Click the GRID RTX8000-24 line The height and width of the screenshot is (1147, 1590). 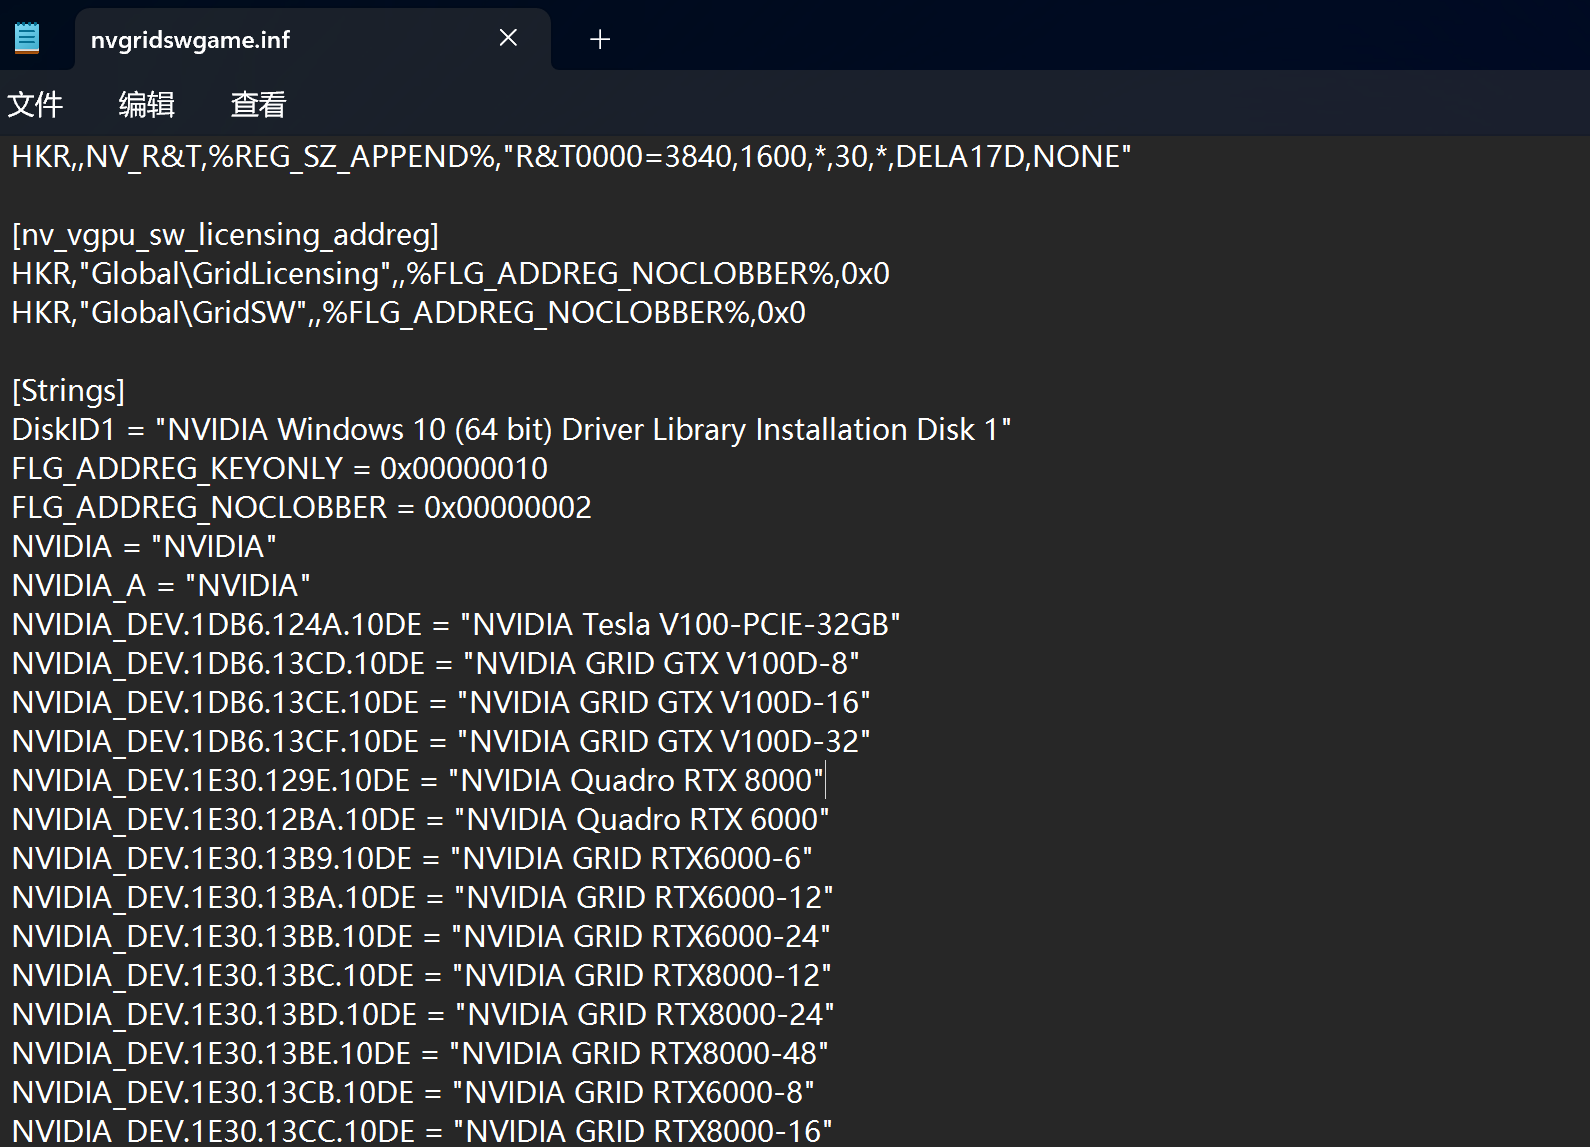coord(423,1015)
